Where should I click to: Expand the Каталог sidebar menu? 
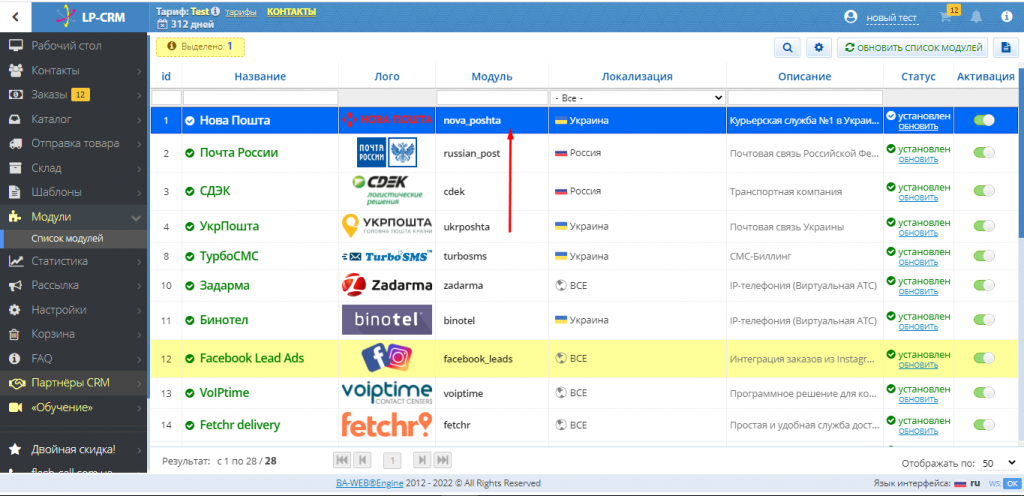click(74, 119)
